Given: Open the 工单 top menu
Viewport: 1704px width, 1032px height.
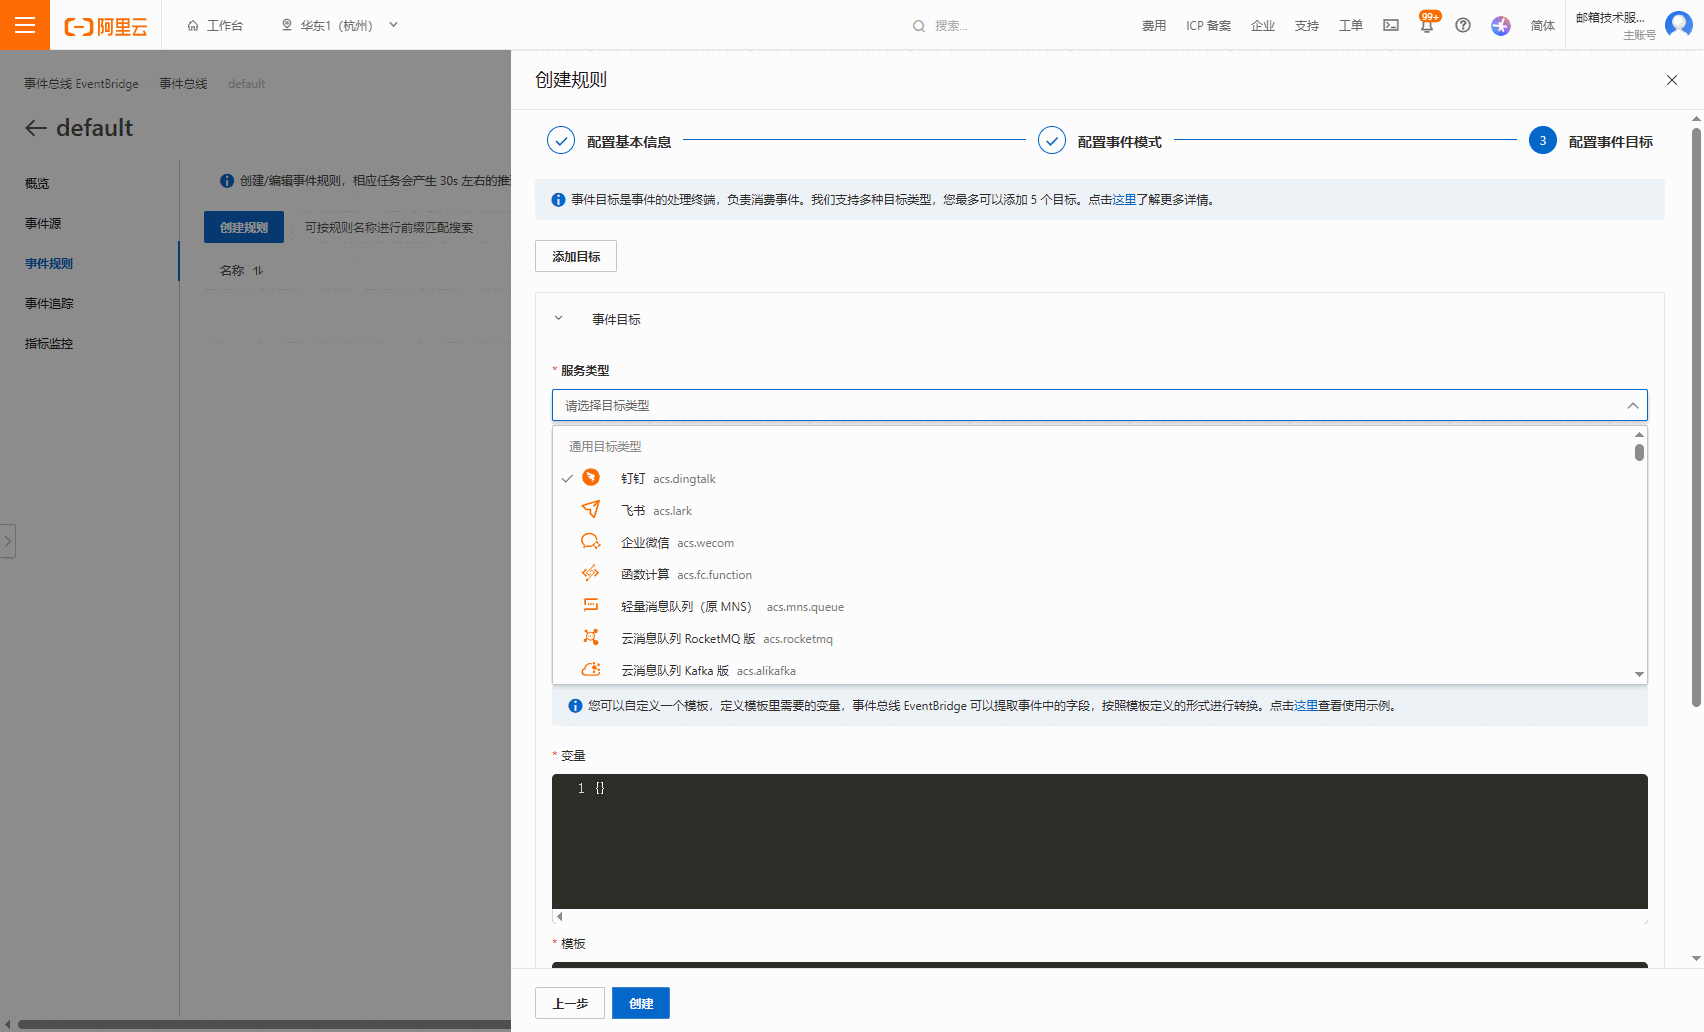Looking at the screenshot, I should click(1351, 26).
